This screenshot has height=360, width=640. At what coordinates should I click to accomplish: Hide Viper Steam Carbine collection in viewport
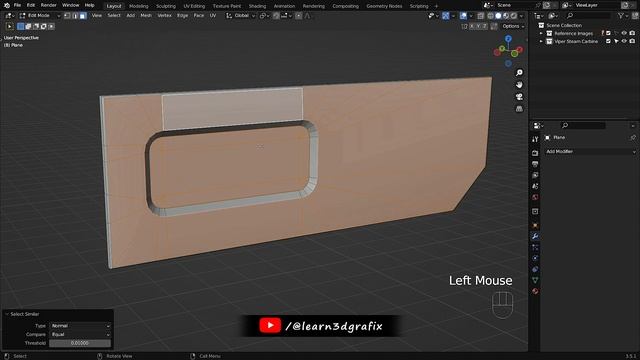point(624,41)
